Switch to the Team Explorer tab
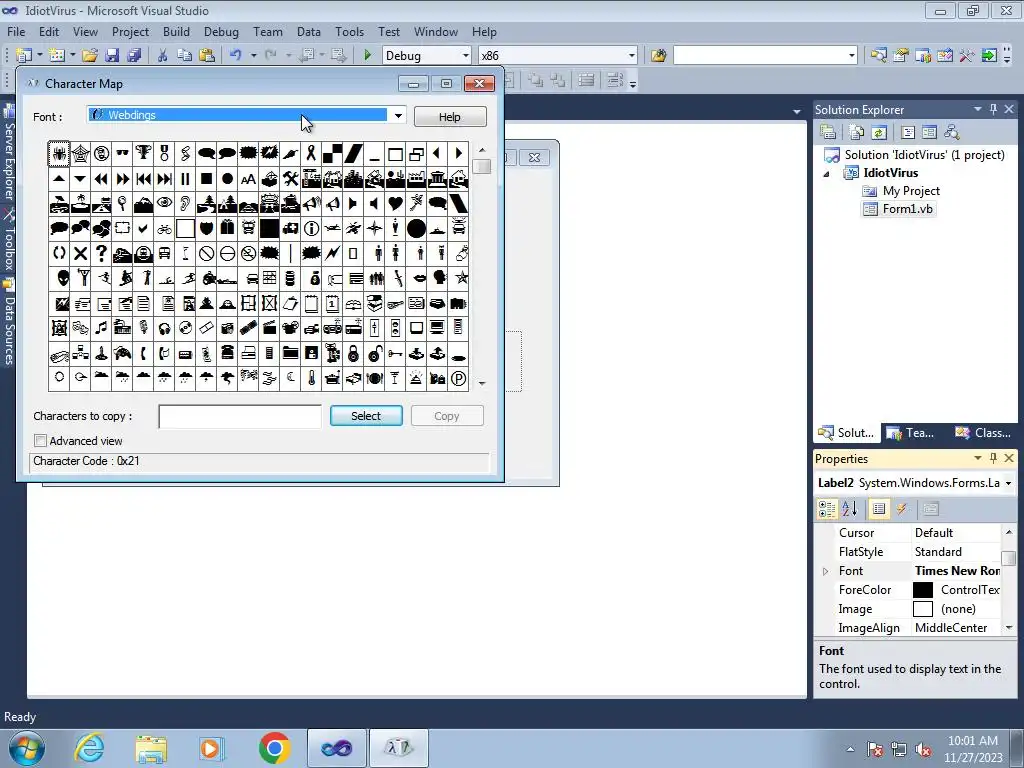 pos(912,432)
